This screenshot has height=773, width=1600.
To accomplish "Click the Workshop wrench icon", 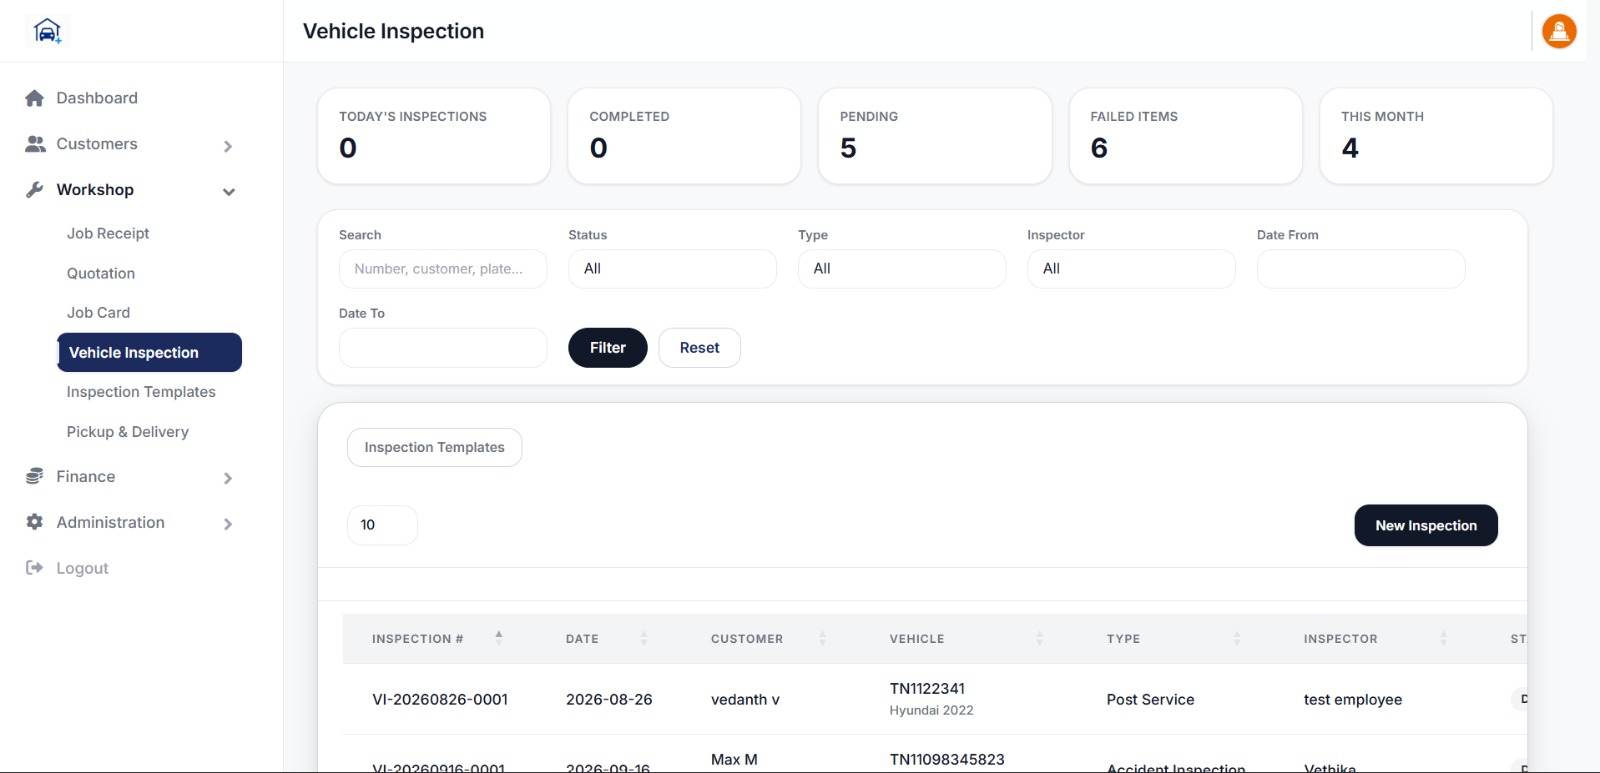I will (34, 190).
